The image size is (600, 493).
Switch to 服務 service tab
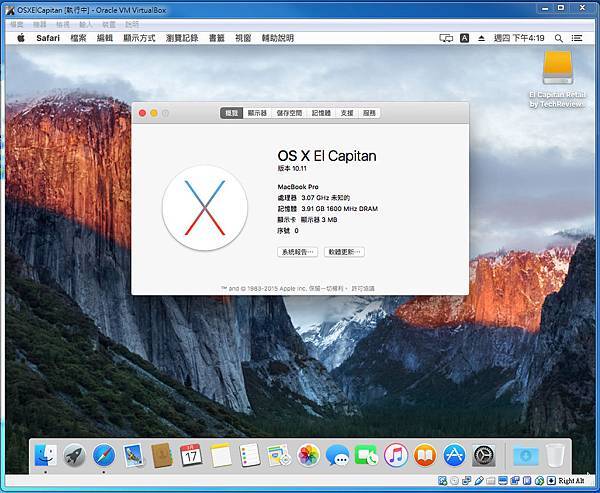[369, 113]
